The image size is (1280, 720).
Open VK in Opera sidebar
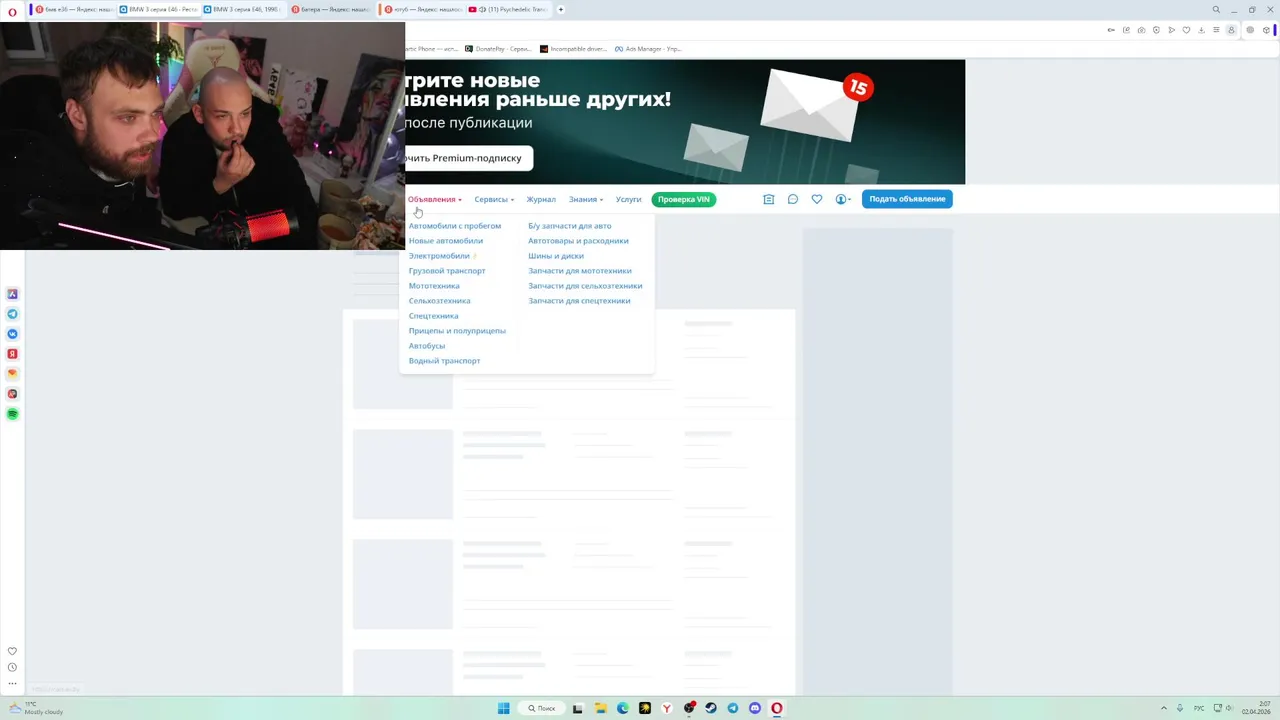(x=12, y=334)
